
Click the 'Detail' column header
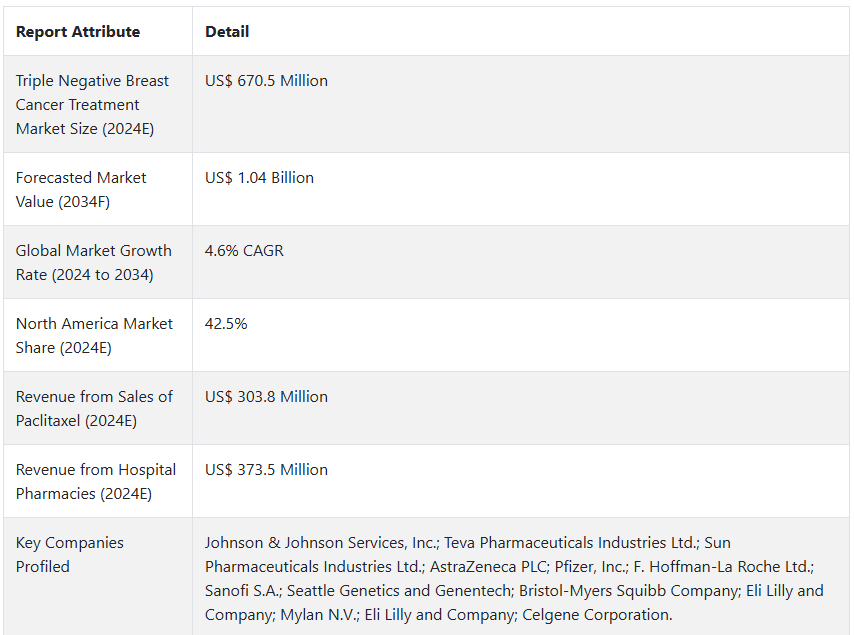pyautogui.click(x=227, y=32)
